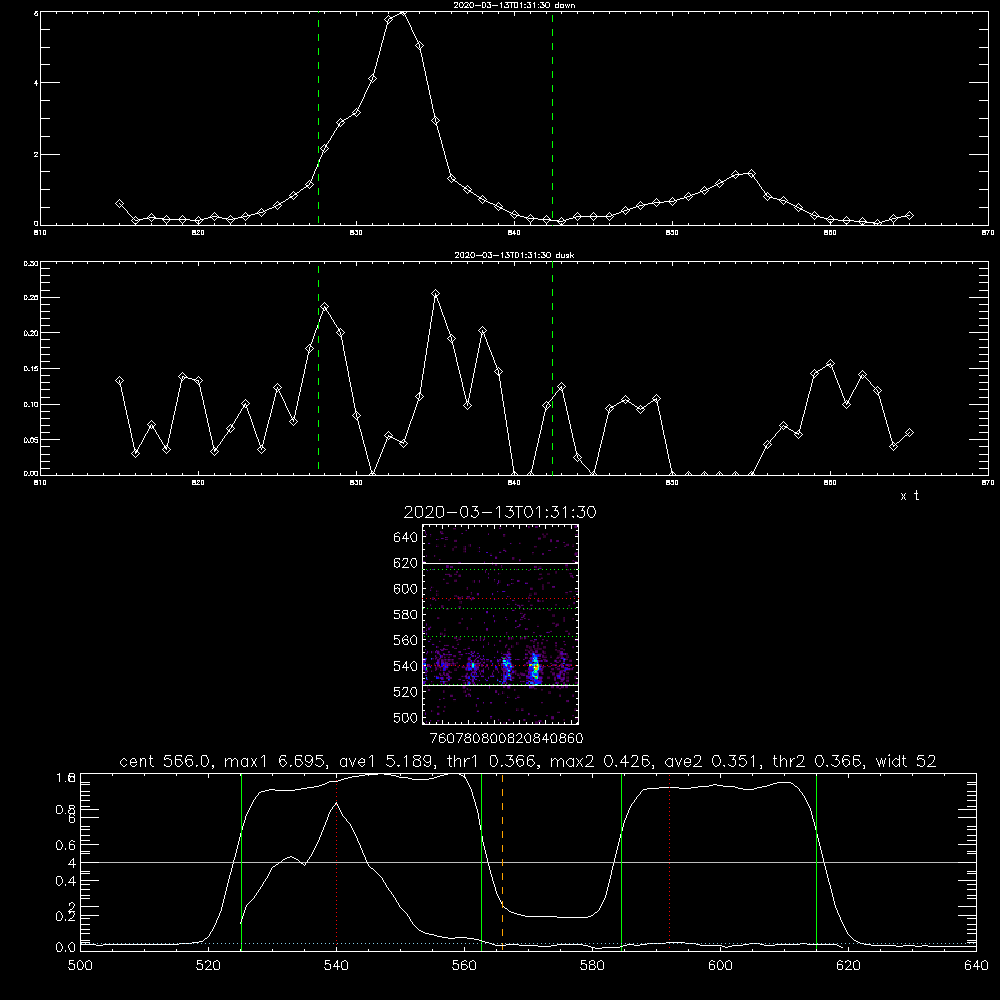Click the 0.6 label on bottom plot y-axis
This screenshot has height=1000, width=1000.
pyautogui.click(x=66, y=846)
